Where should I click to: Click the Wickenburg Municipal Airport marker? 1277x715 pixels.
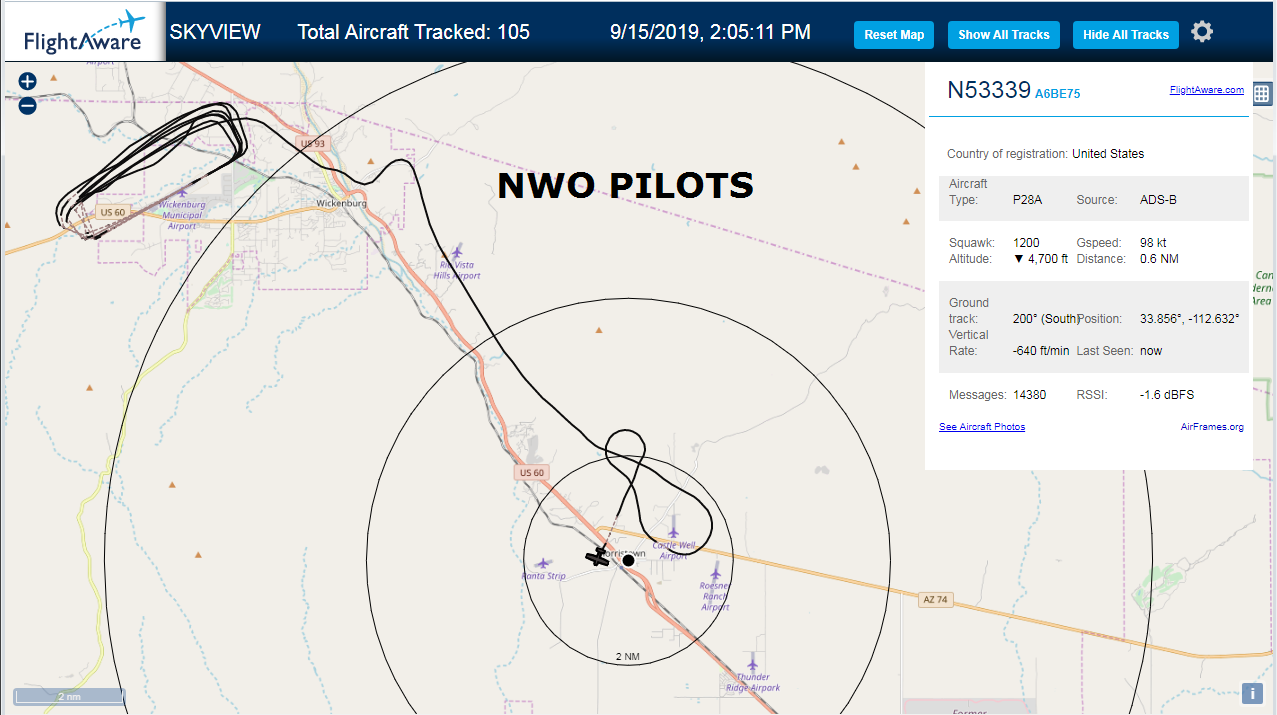(183, 191)
